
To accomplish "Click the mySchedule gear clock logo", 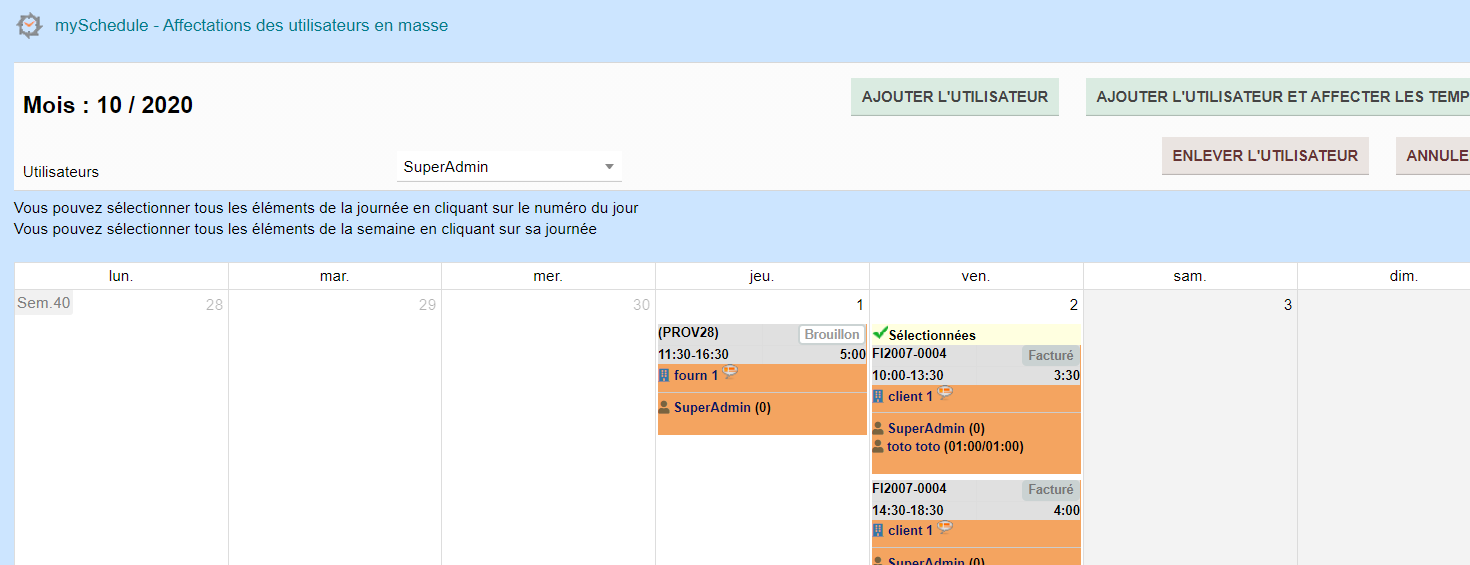I will (31, 25).
